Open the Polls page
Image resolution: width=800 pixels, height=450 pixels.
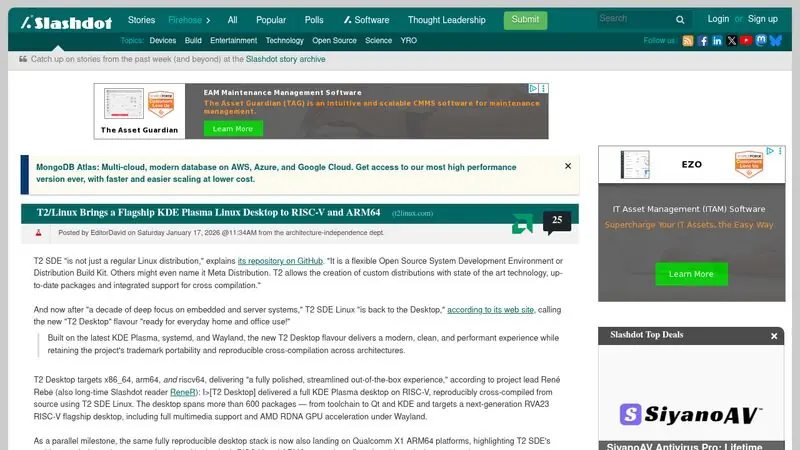[314, 20]
